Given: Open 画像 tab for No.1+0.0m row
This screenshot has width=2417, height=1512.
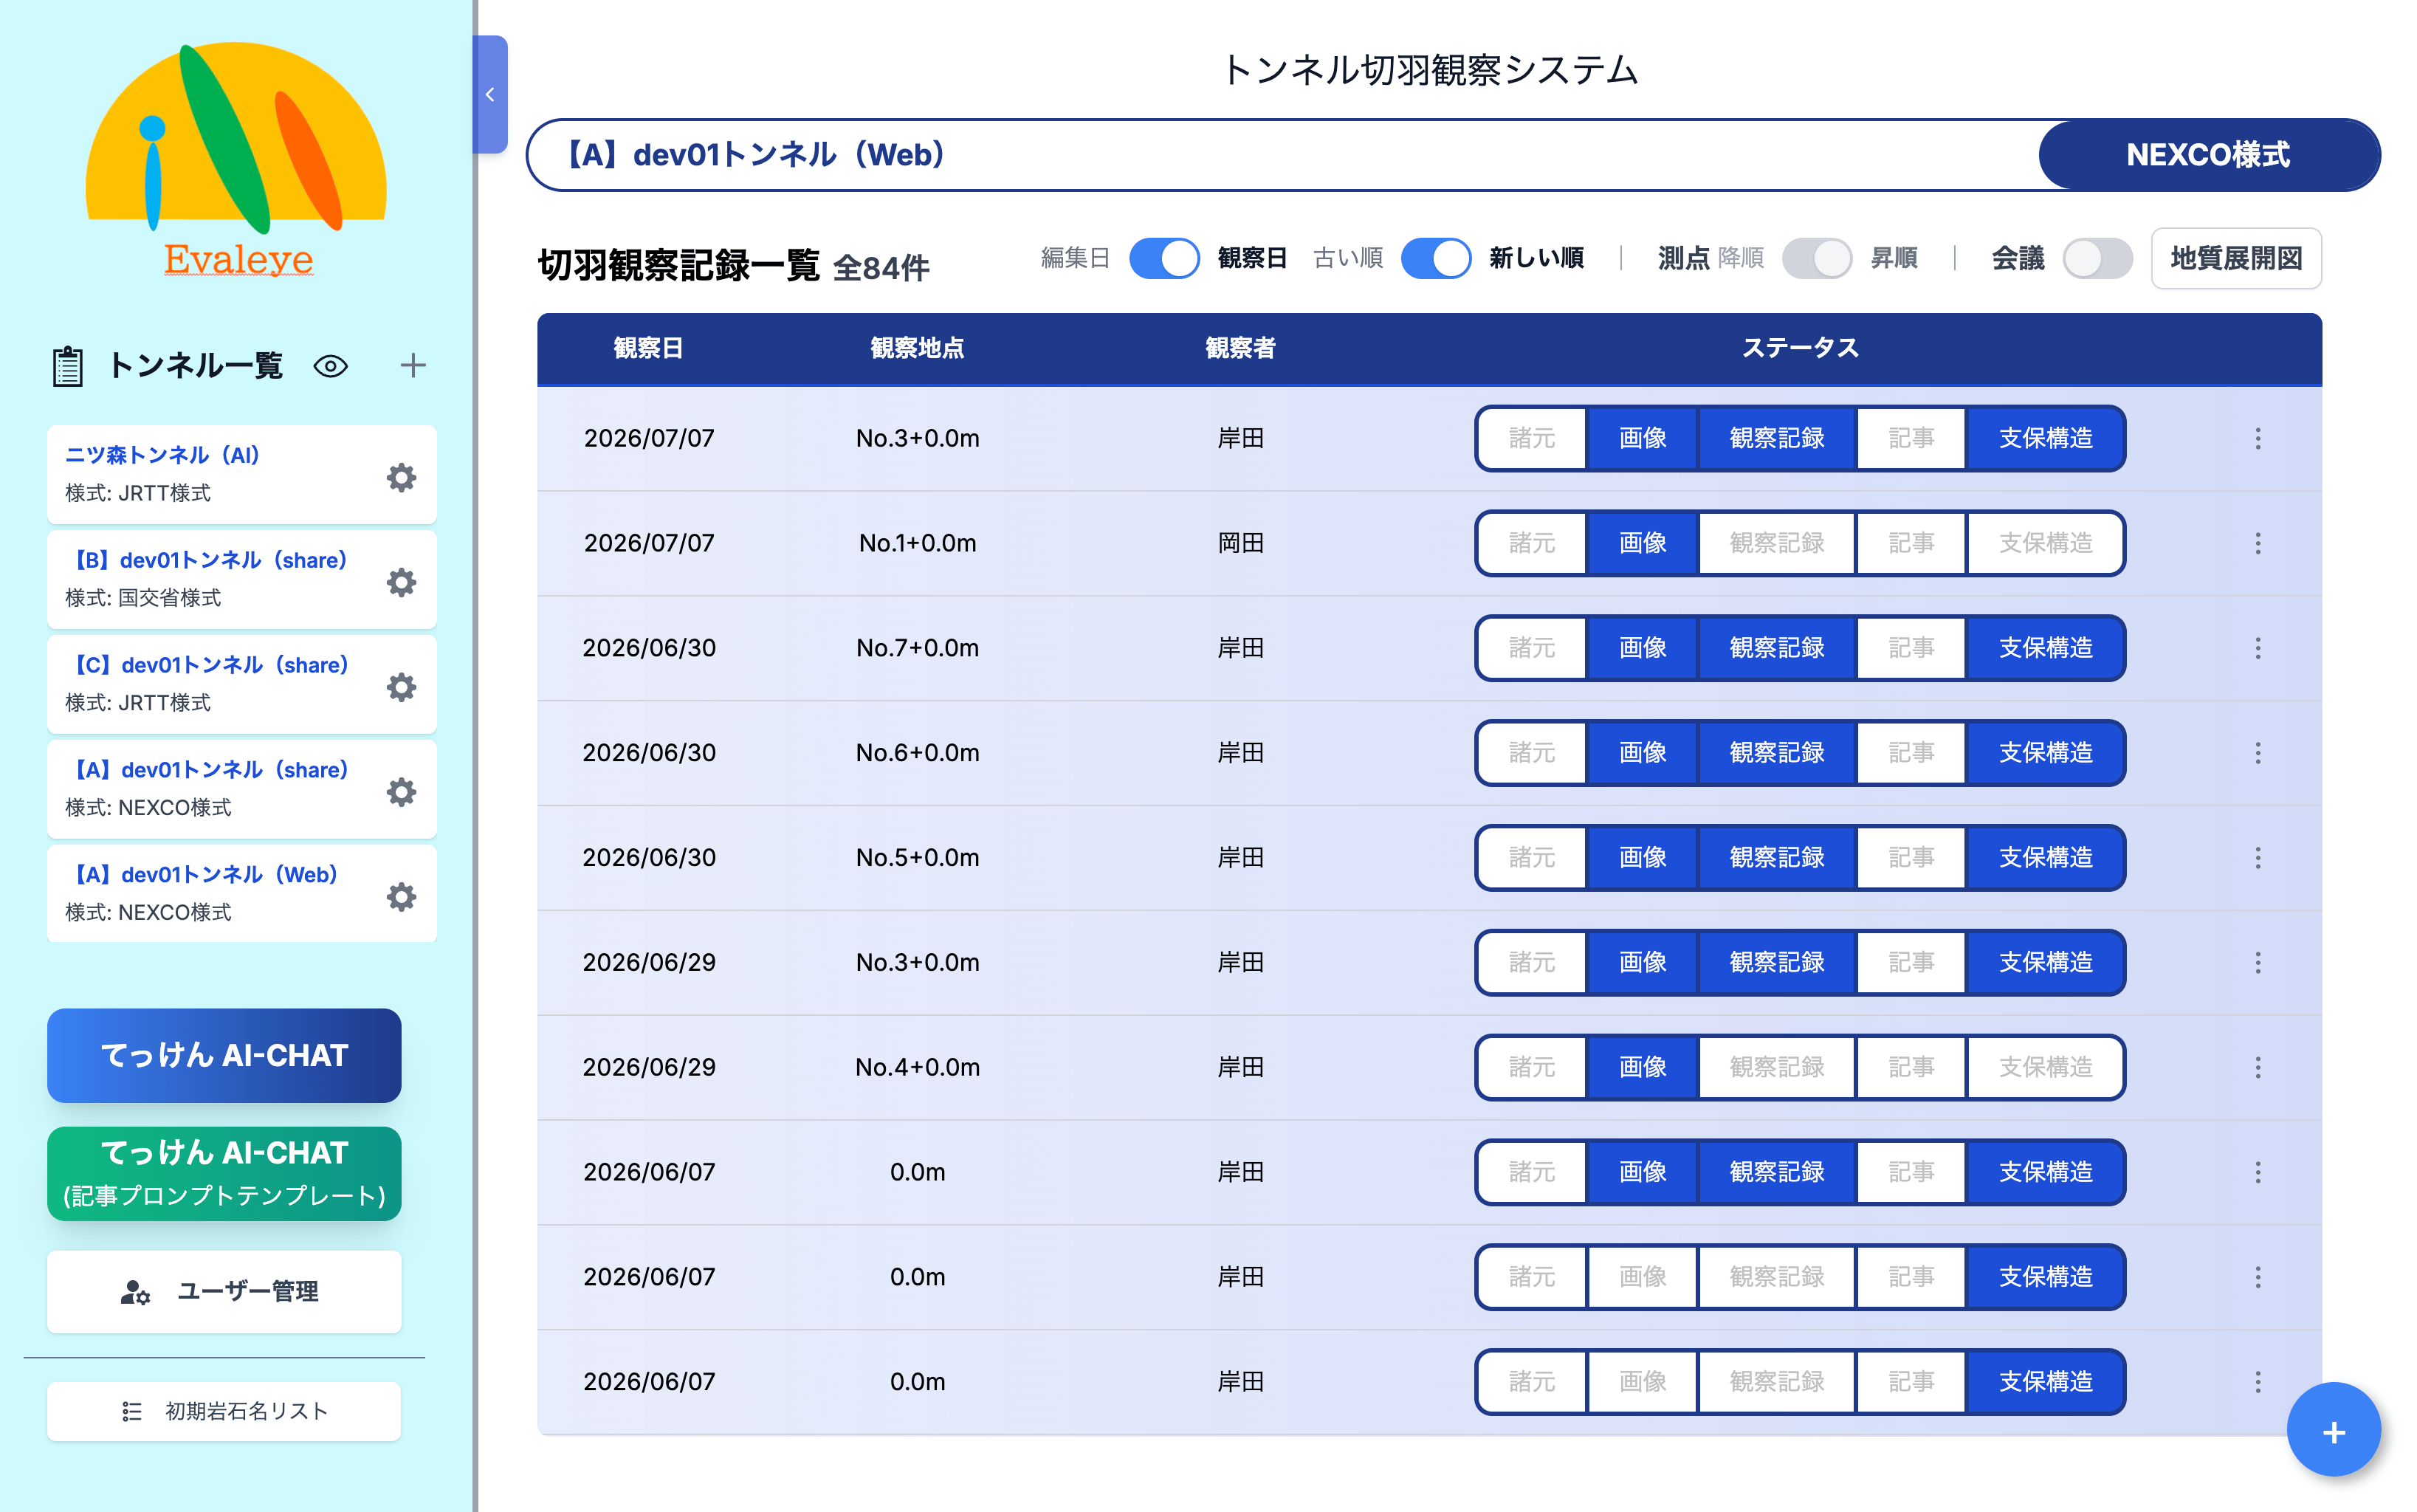Looking at the screenshot, I should click(1642, 543).
